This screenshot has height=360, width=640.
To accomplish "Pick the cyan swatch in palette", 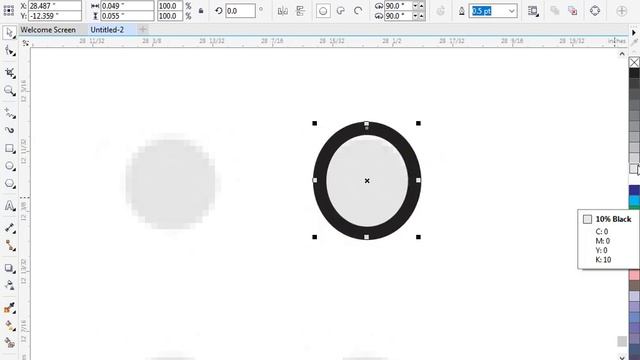I will coord(634,200).
